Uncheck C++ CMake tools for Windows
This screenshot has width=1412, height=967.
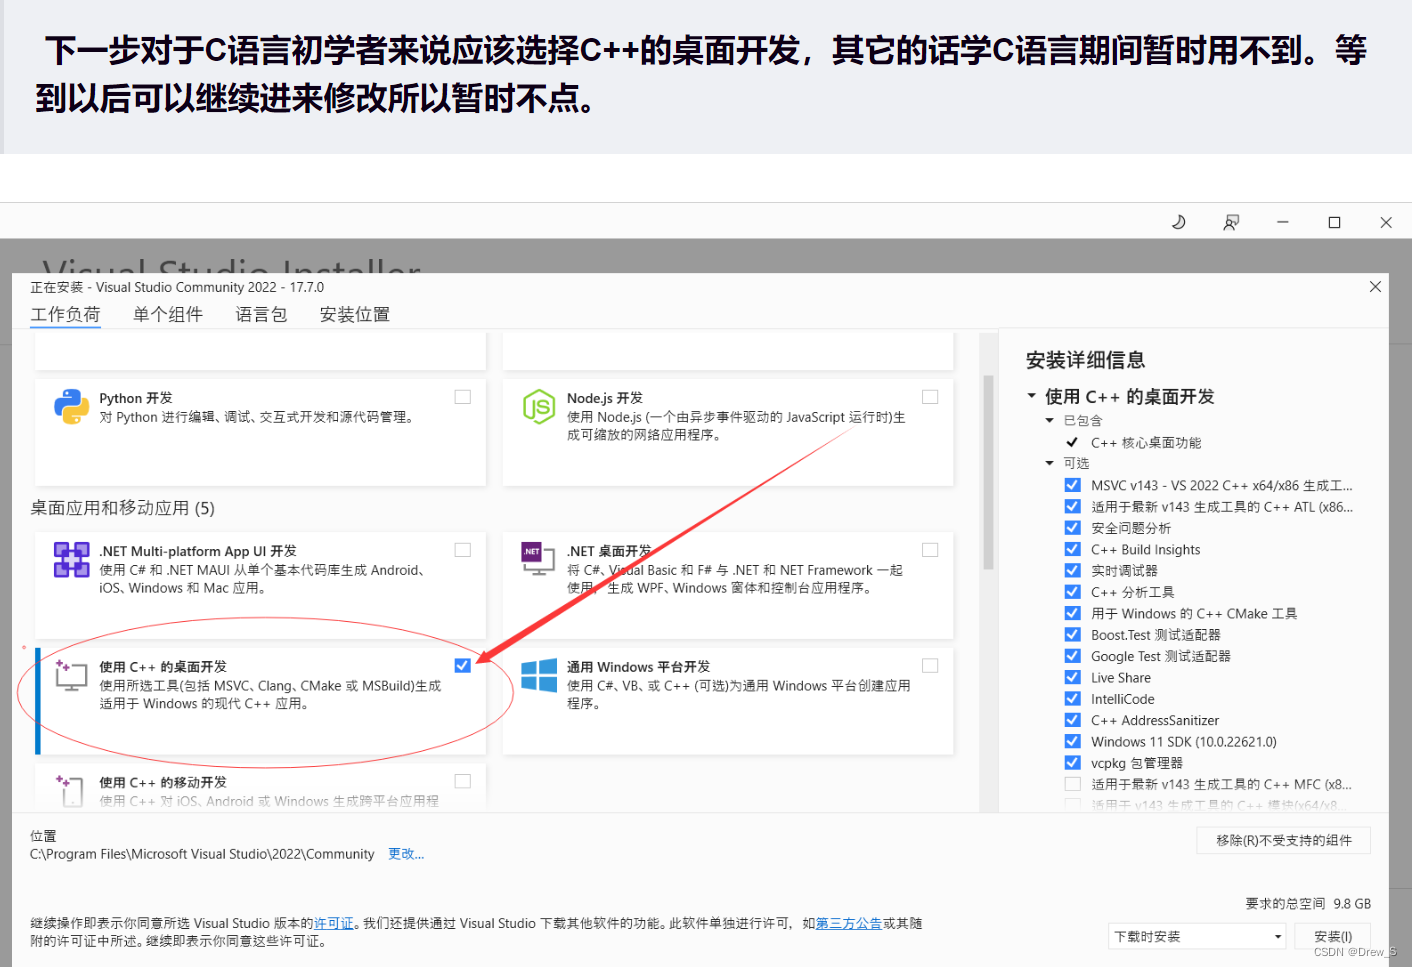1073,613
